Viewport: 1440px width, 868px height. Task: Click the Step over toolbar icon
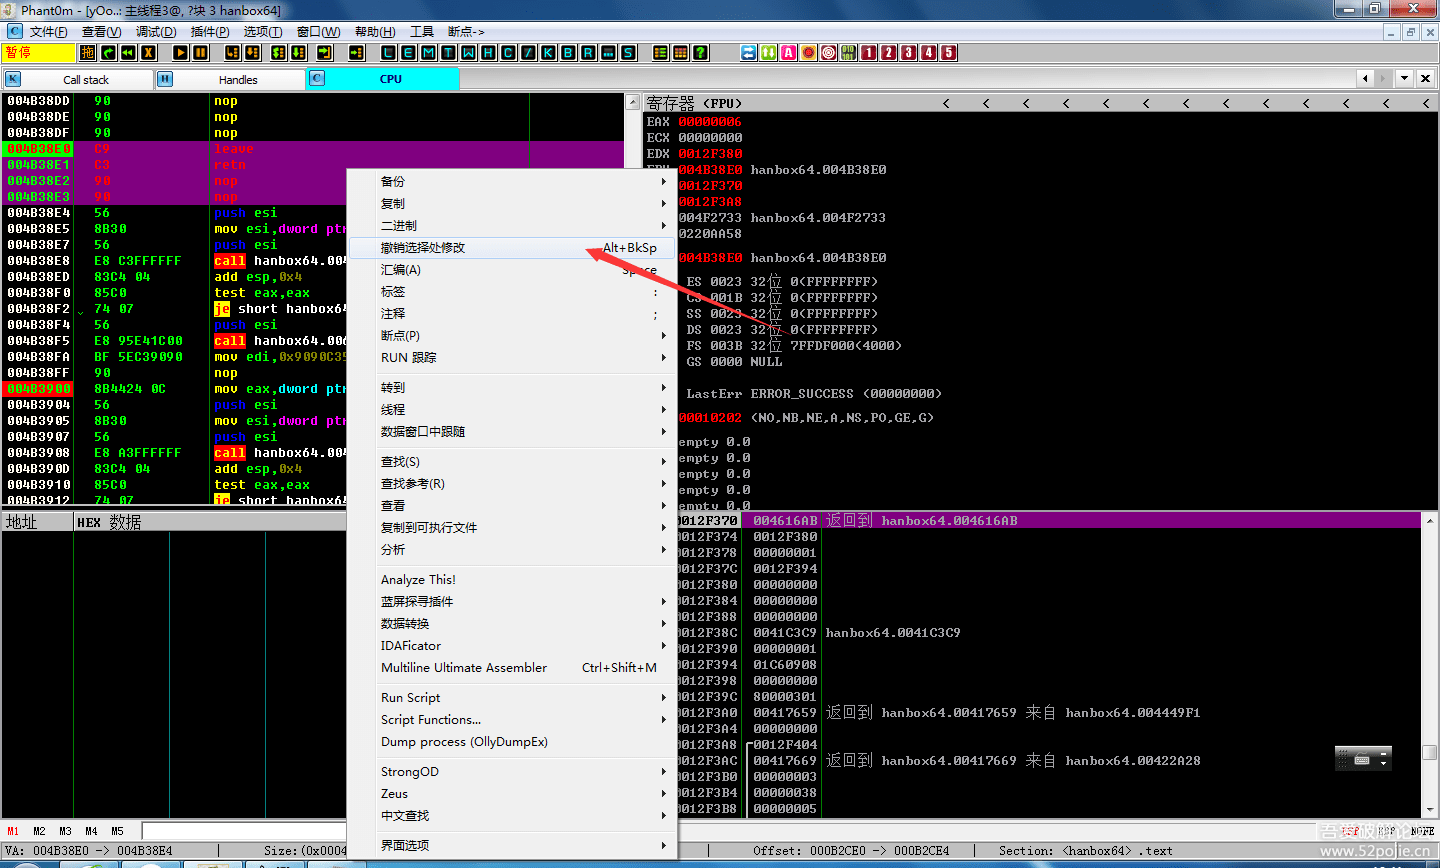252,53
